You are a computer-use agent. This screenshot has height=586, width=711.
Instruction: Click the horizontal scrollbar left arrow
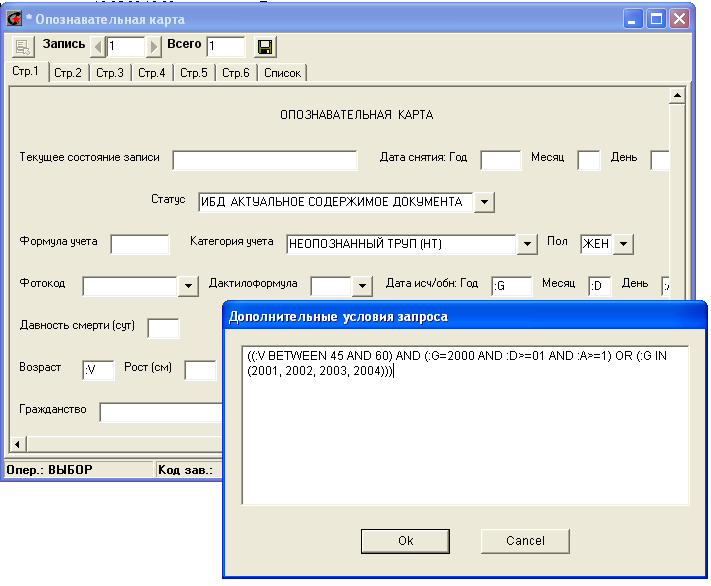pos(18,444)
